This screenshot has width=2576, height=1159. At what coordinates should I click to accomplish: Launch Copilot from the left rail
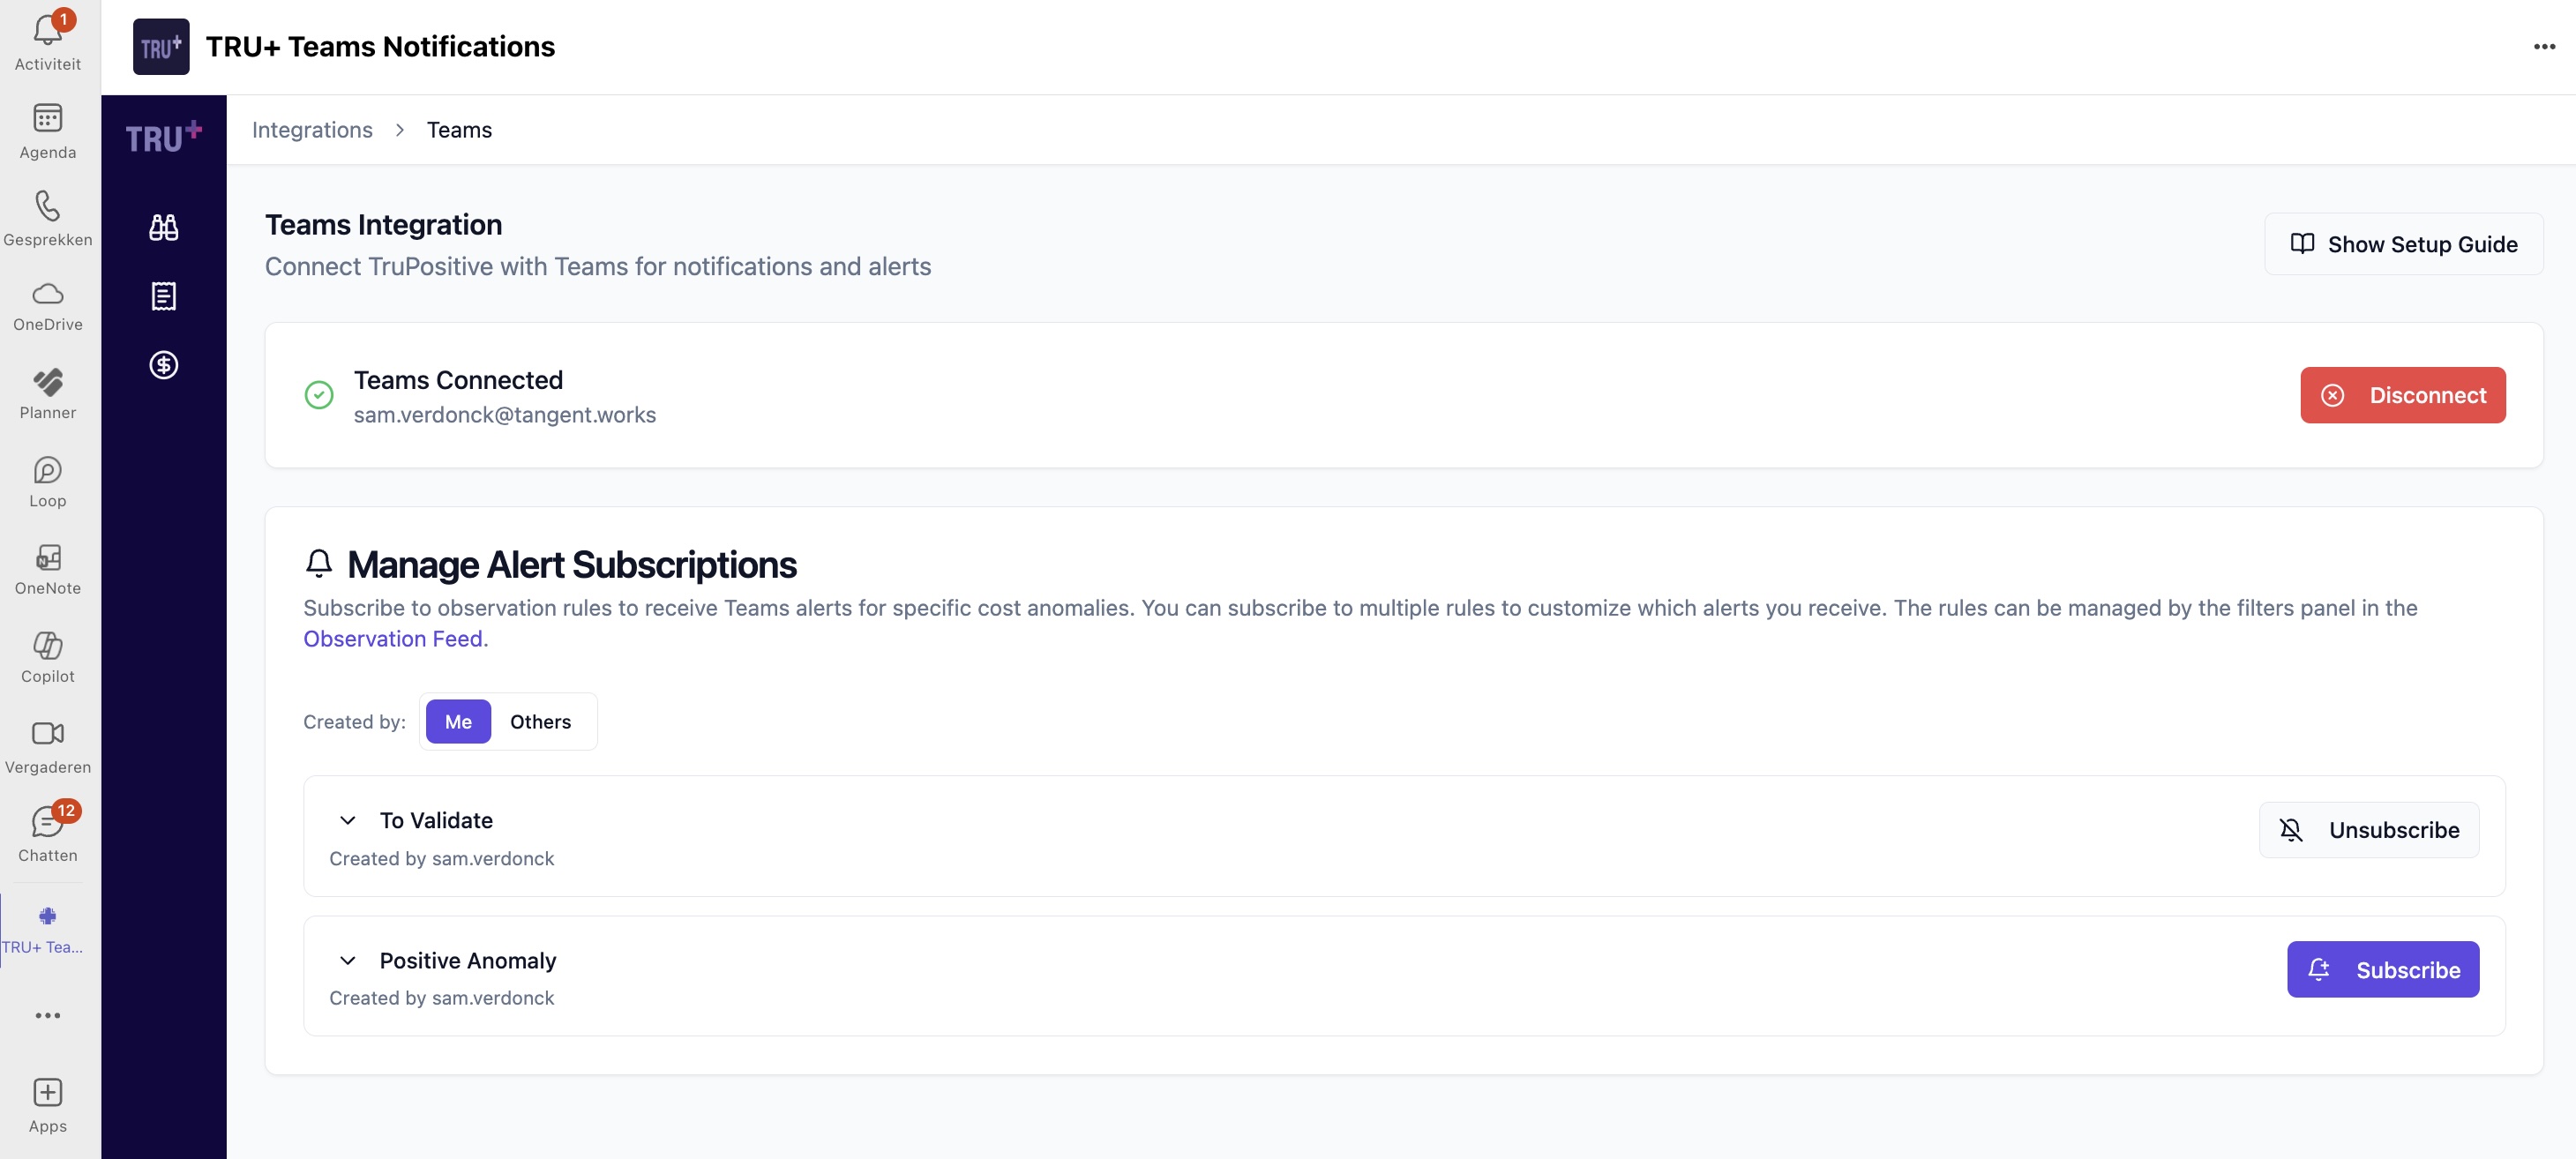pyautogui.click(x=47, y=657)
